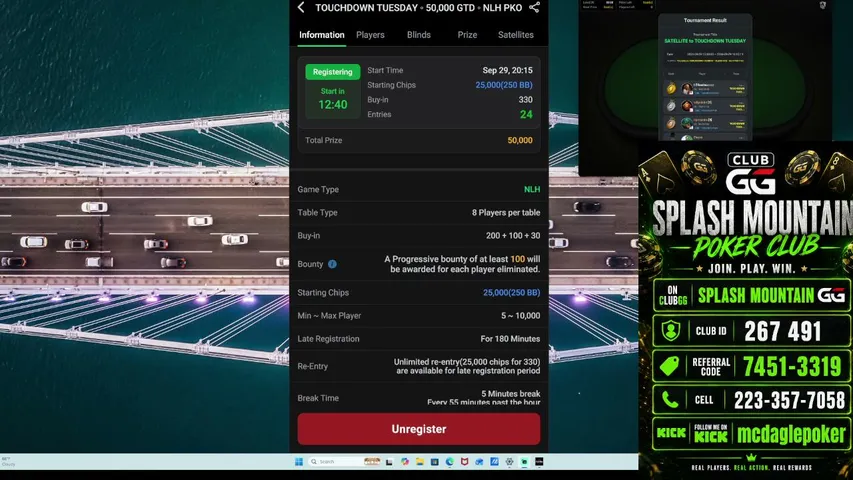Click the Buy-in breakdown 200 + 100 + 30
This screenshot has height=480, width=853.
[513, 236]
